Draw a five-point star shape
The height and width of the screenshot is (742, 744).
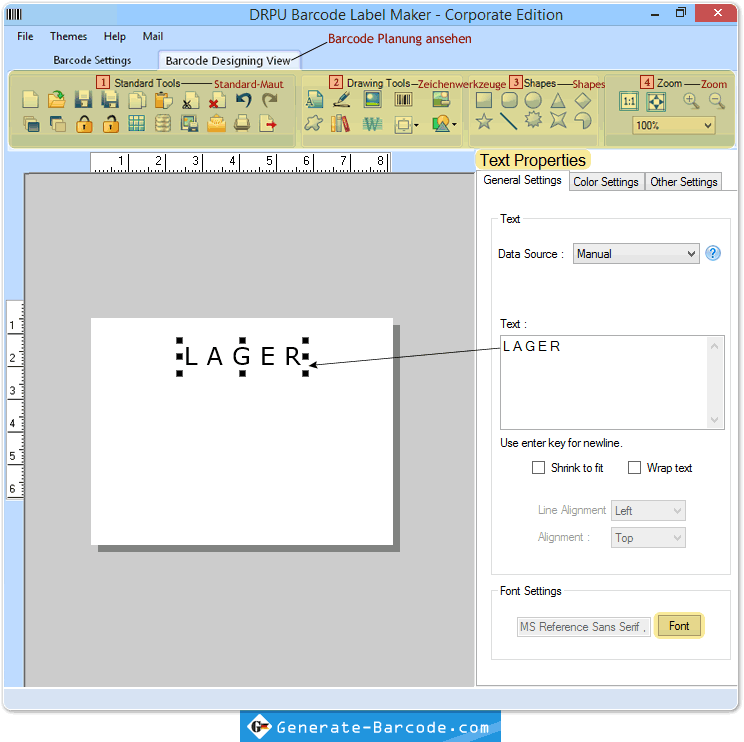pos(484,121)
